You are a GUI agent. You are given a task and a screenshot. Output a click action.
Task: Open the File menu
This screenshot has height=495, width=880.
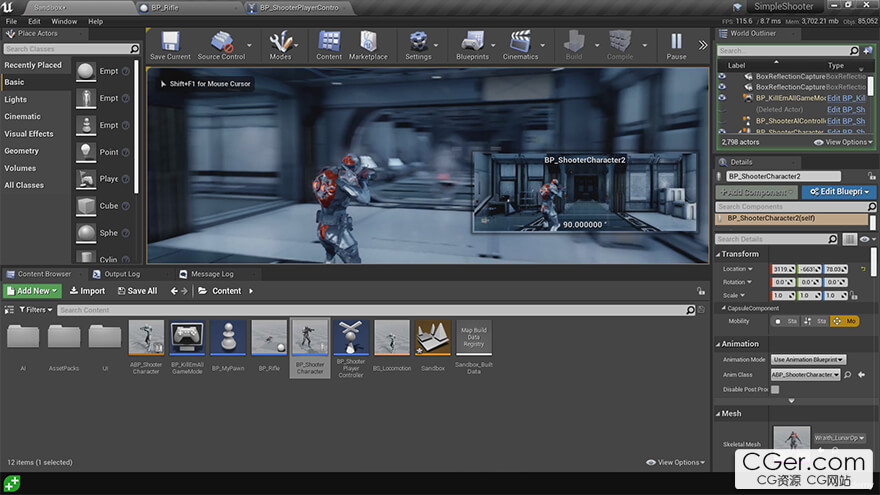point(11,21)
